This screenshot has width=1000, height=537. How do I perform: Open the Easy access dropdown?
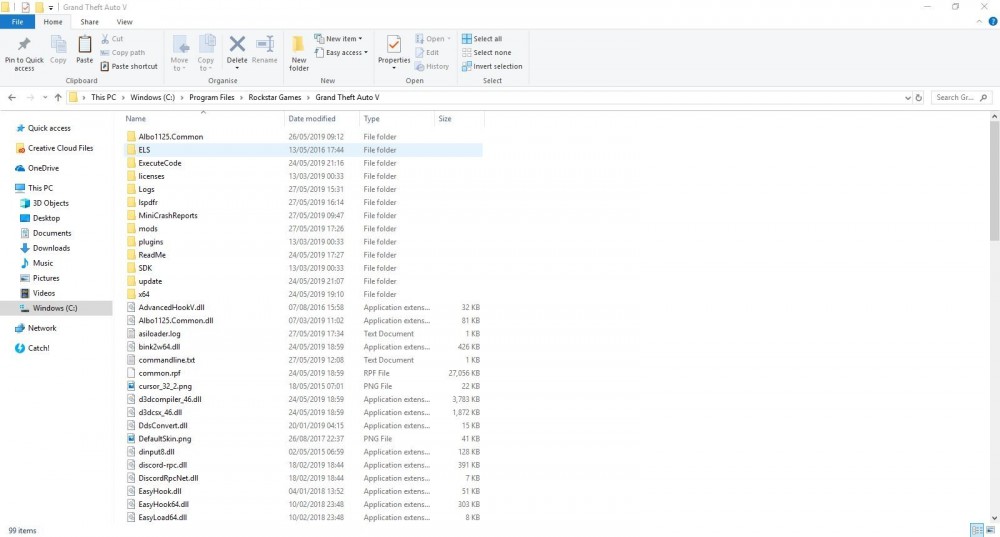click(341, 53)
